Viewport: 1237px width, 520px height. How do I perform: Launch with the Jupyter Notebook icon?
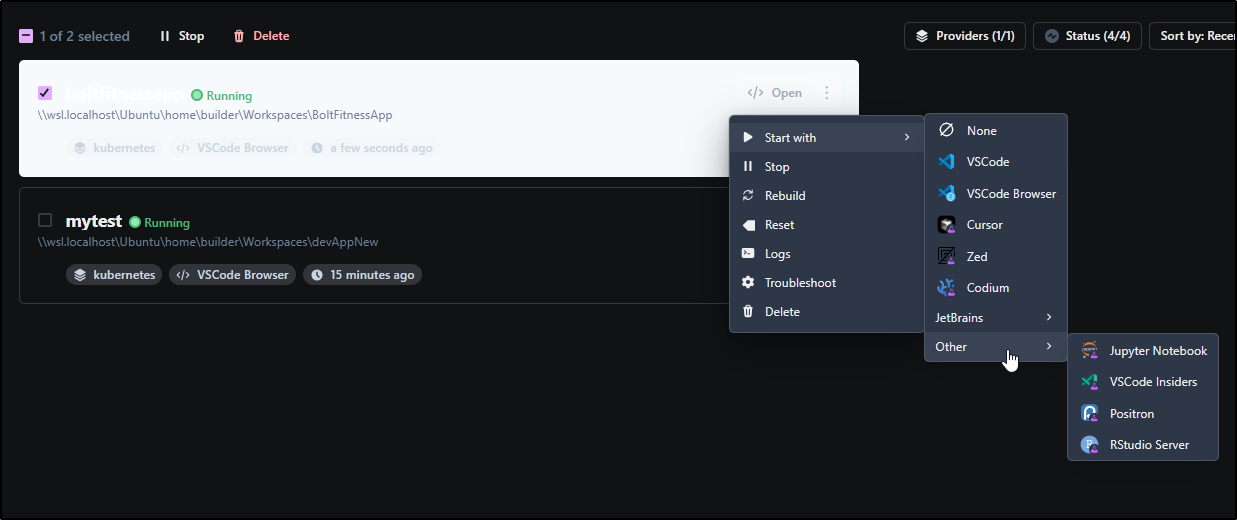1090,351
